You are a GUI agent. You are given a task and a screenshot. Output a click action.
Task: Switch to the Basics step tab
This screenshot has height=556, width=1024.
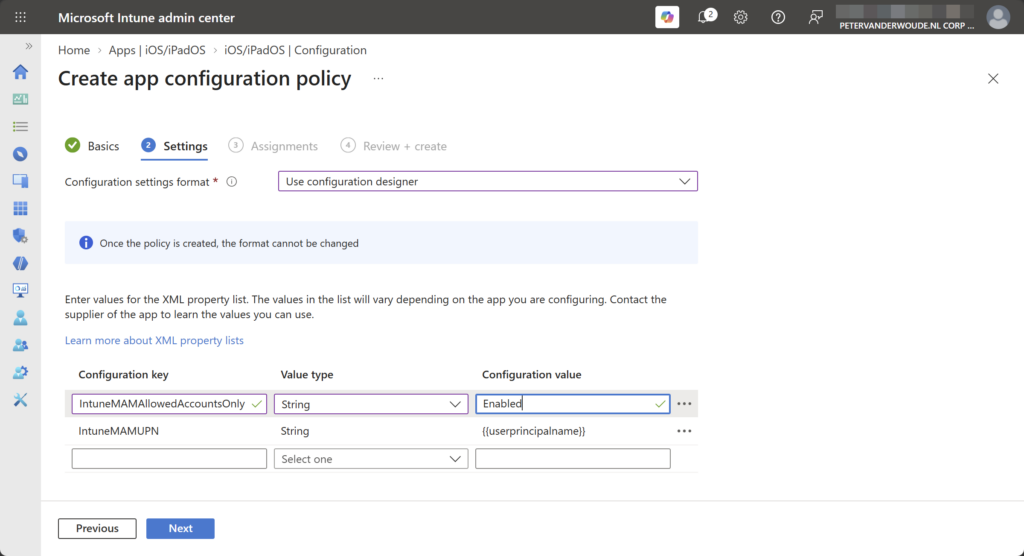92,146
